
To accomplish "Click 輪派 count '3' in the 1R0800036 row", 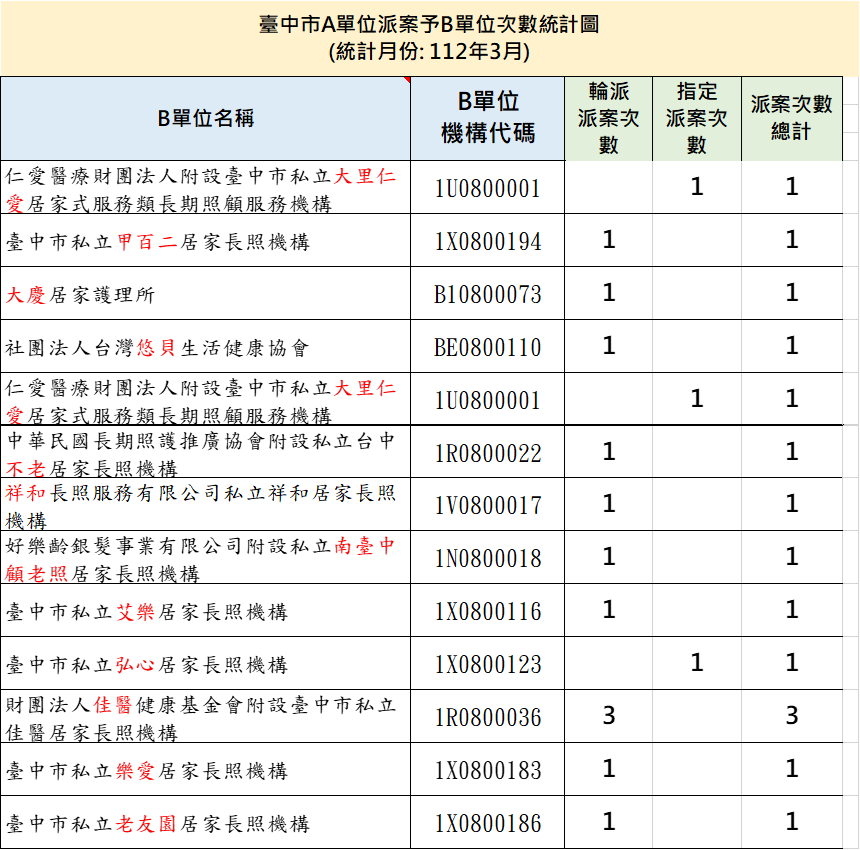I will 609,716.
